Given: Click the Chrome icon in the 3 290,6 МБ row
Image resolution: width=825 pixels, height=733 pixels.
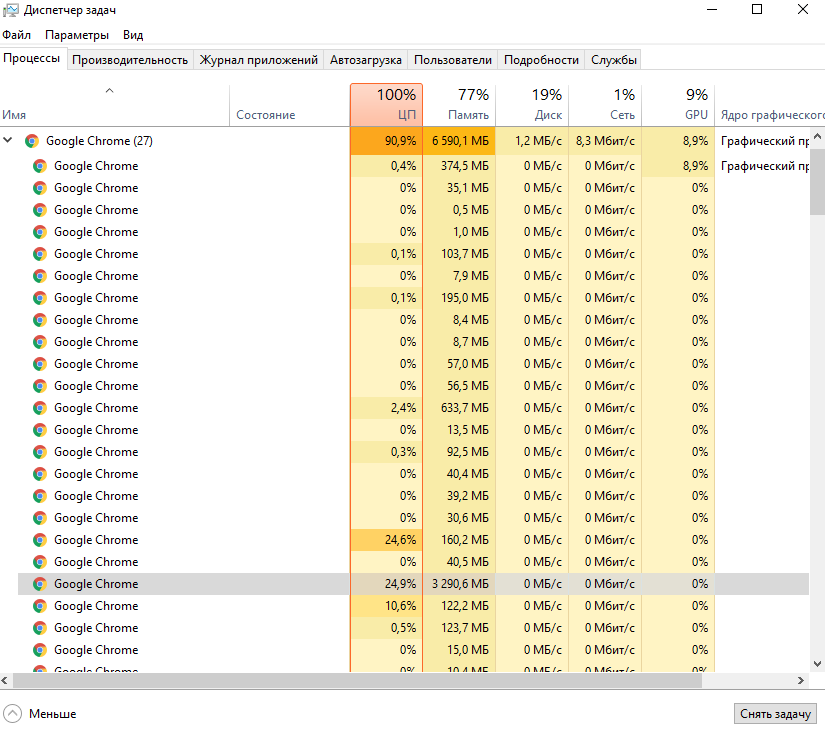Looking at the screenshot, I should coord(39,584).
